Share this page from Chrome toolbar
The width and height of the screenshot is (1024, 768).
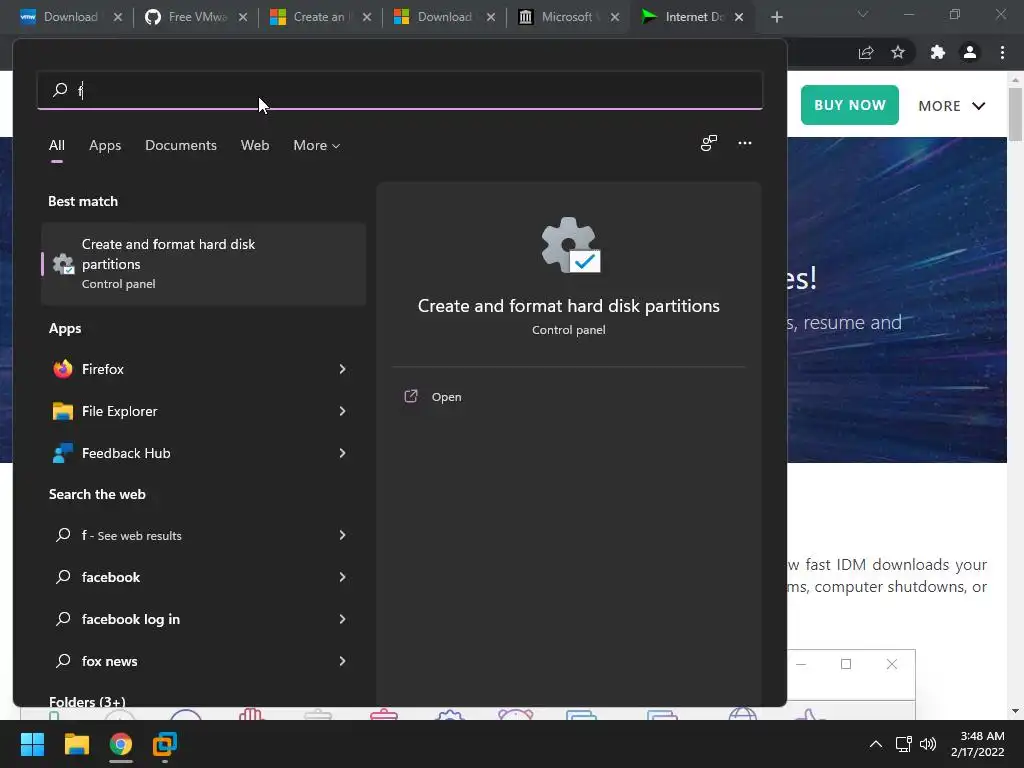click(x=866, y=52)
